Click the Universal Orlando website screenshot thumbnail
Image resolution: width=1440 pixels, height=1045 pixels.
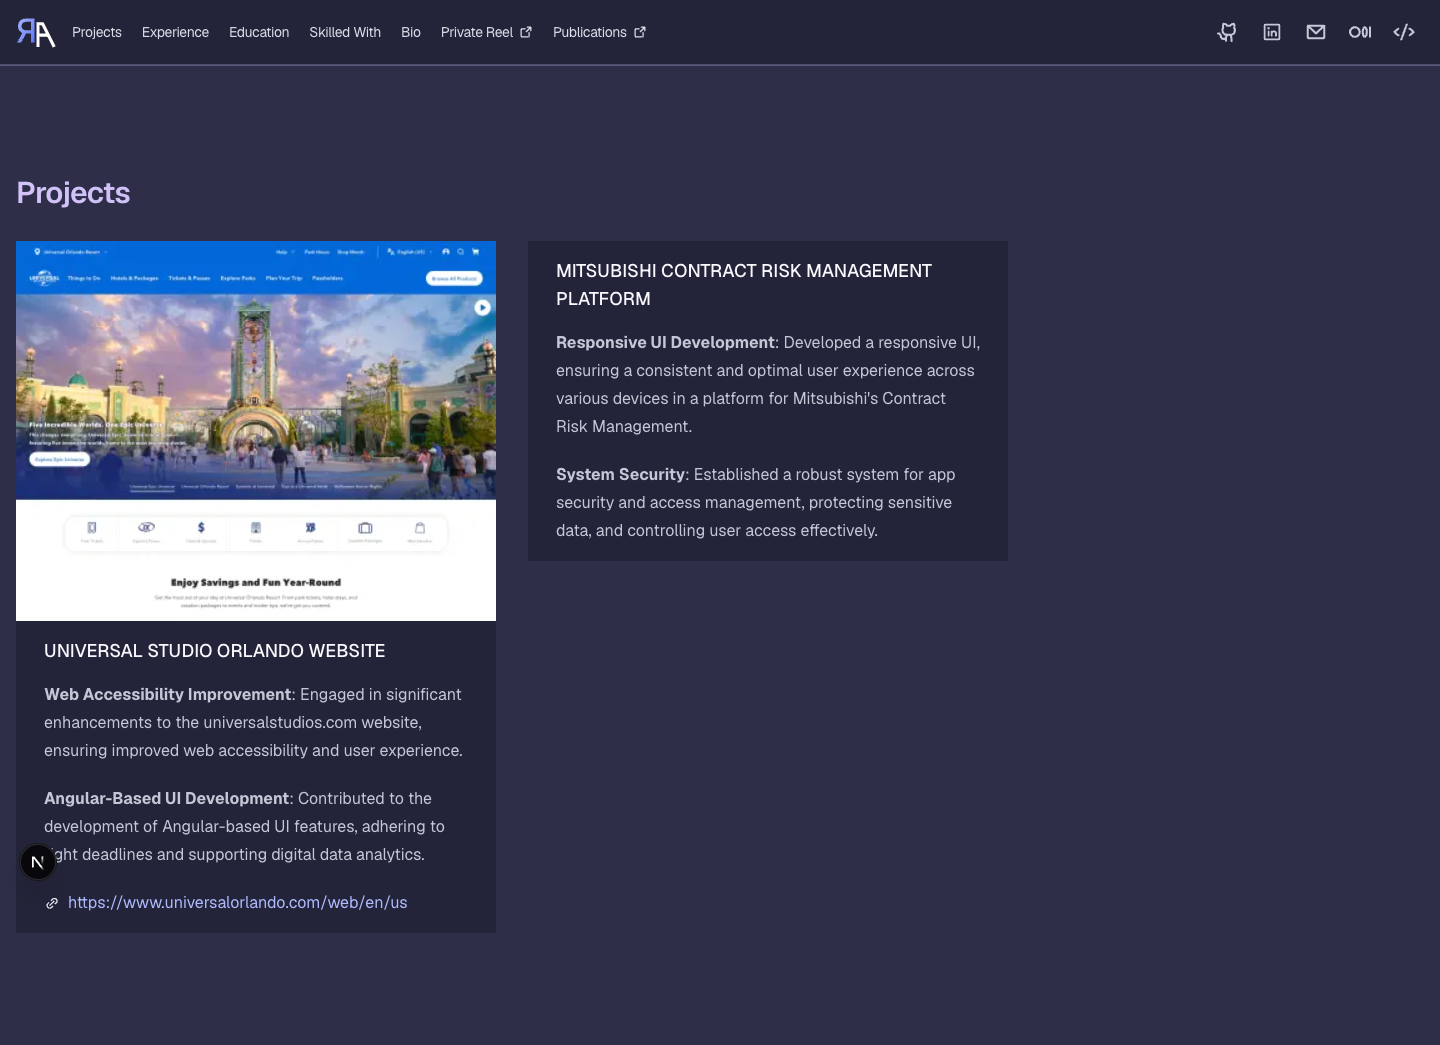click(x=256, y=431)
